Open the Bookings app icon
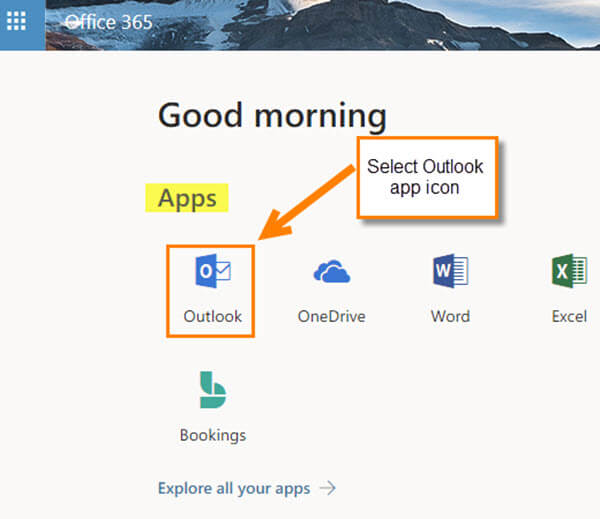 tap(213, 390)
